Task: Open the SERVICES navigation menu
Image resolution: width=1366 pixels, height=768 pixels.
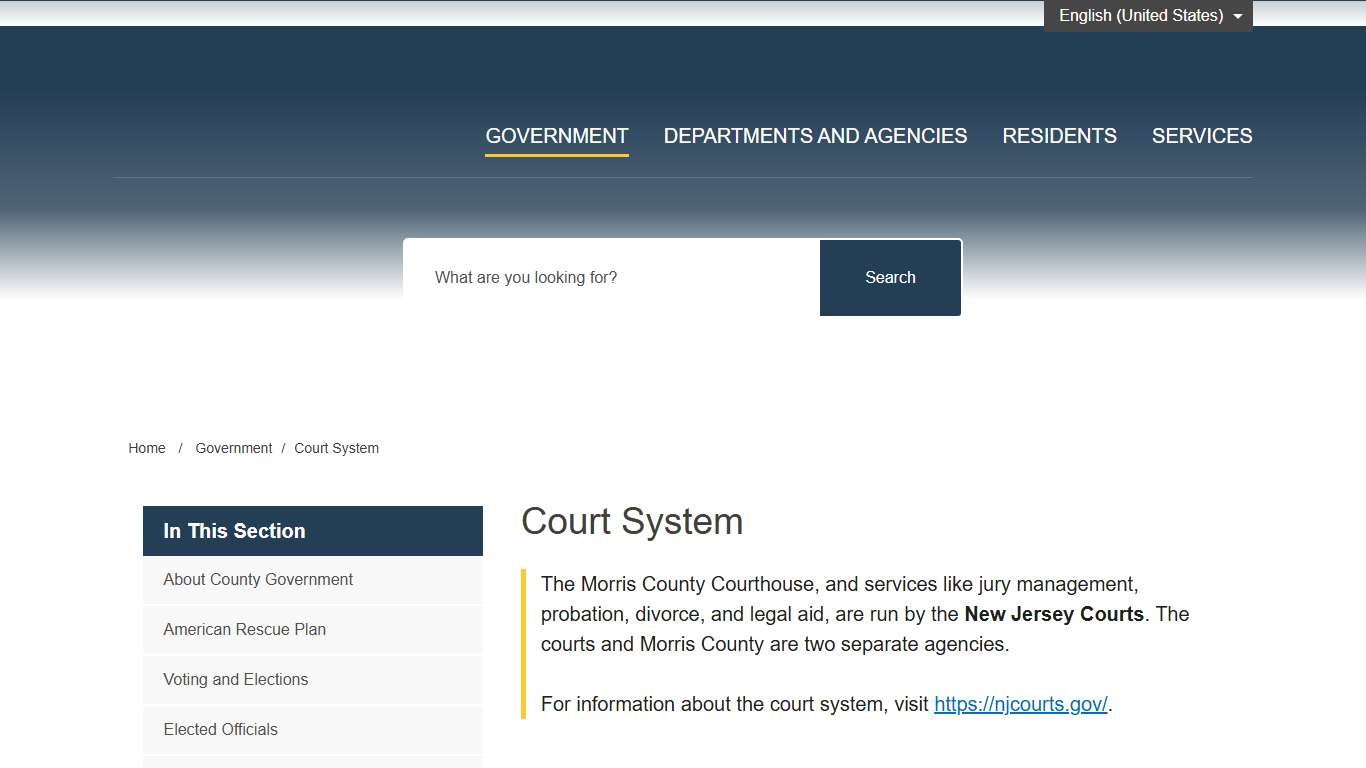Action: pos(1202,136)
